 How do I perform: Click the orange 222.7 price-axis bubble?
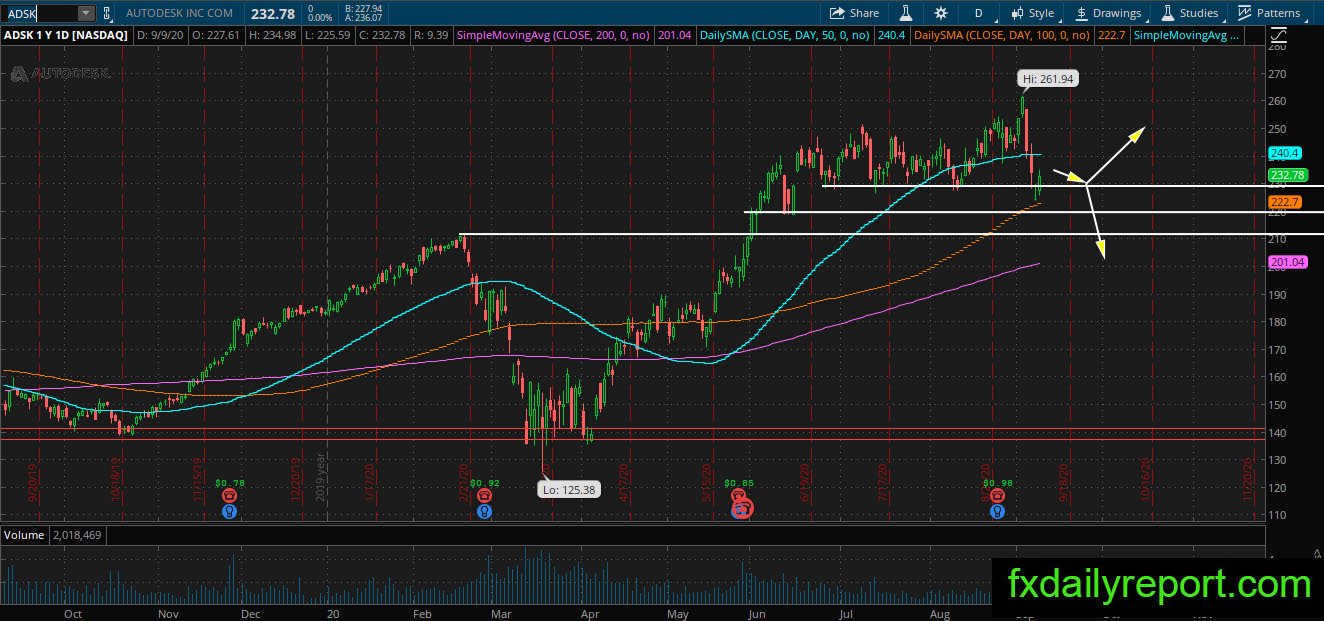1284,202
